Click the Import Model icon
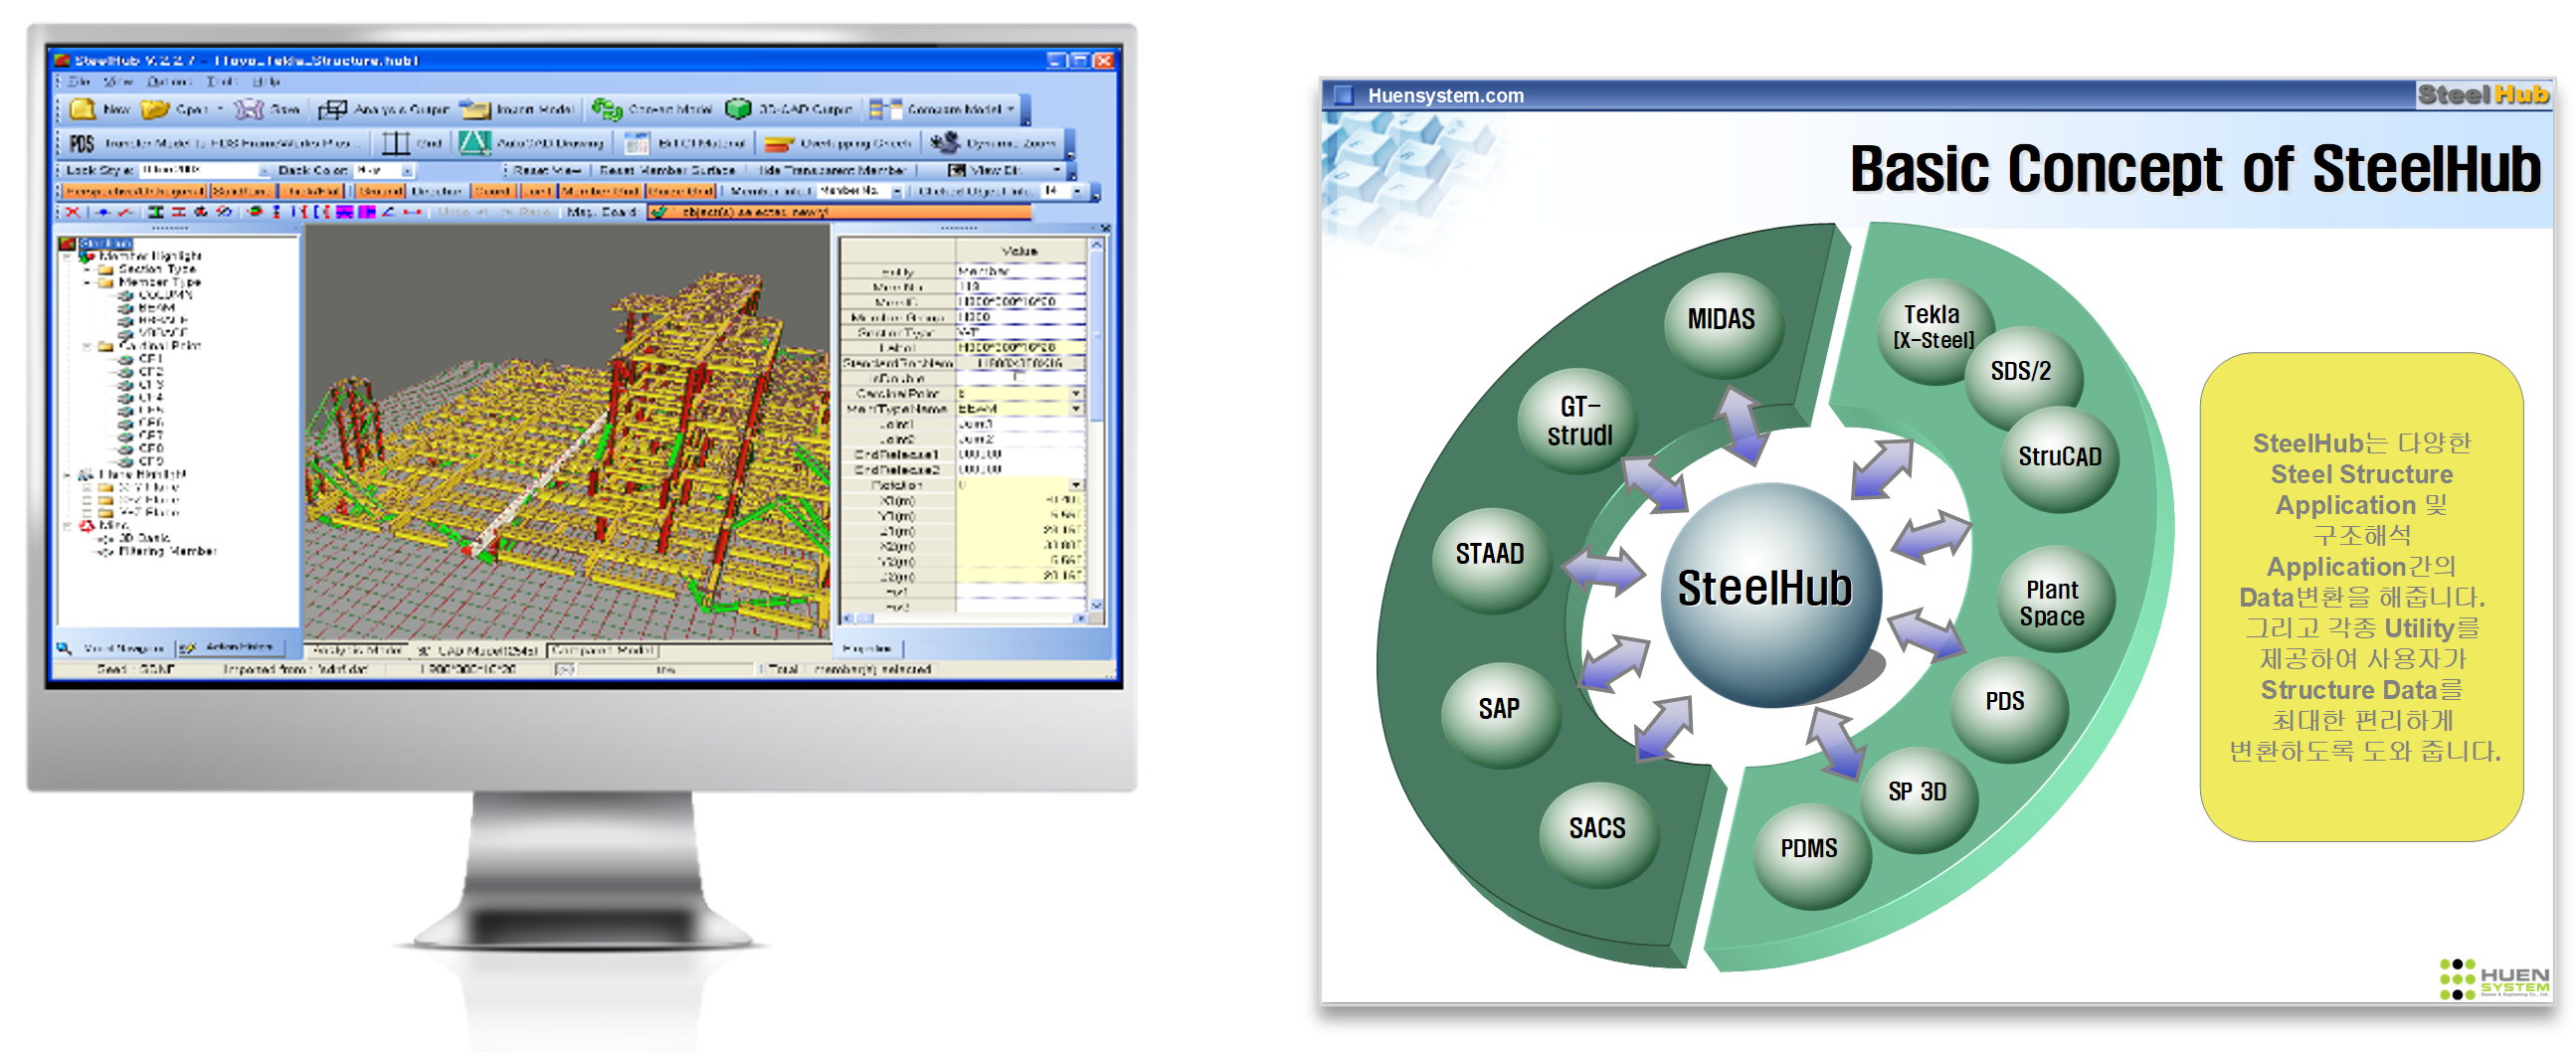This screenshot has width=2576, height=1052. click(475, 108)
